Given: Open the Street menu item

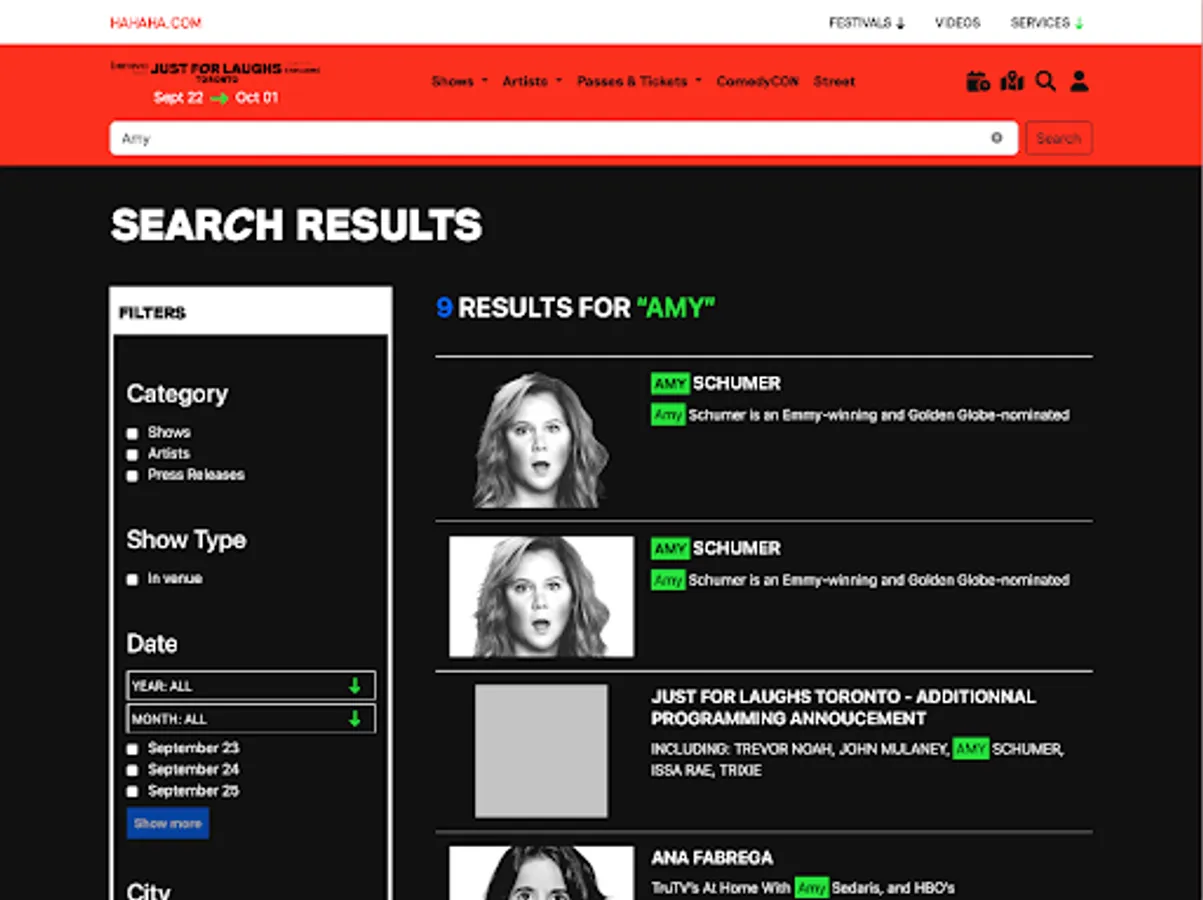Looking at the screenshot, I should point(834,81).
